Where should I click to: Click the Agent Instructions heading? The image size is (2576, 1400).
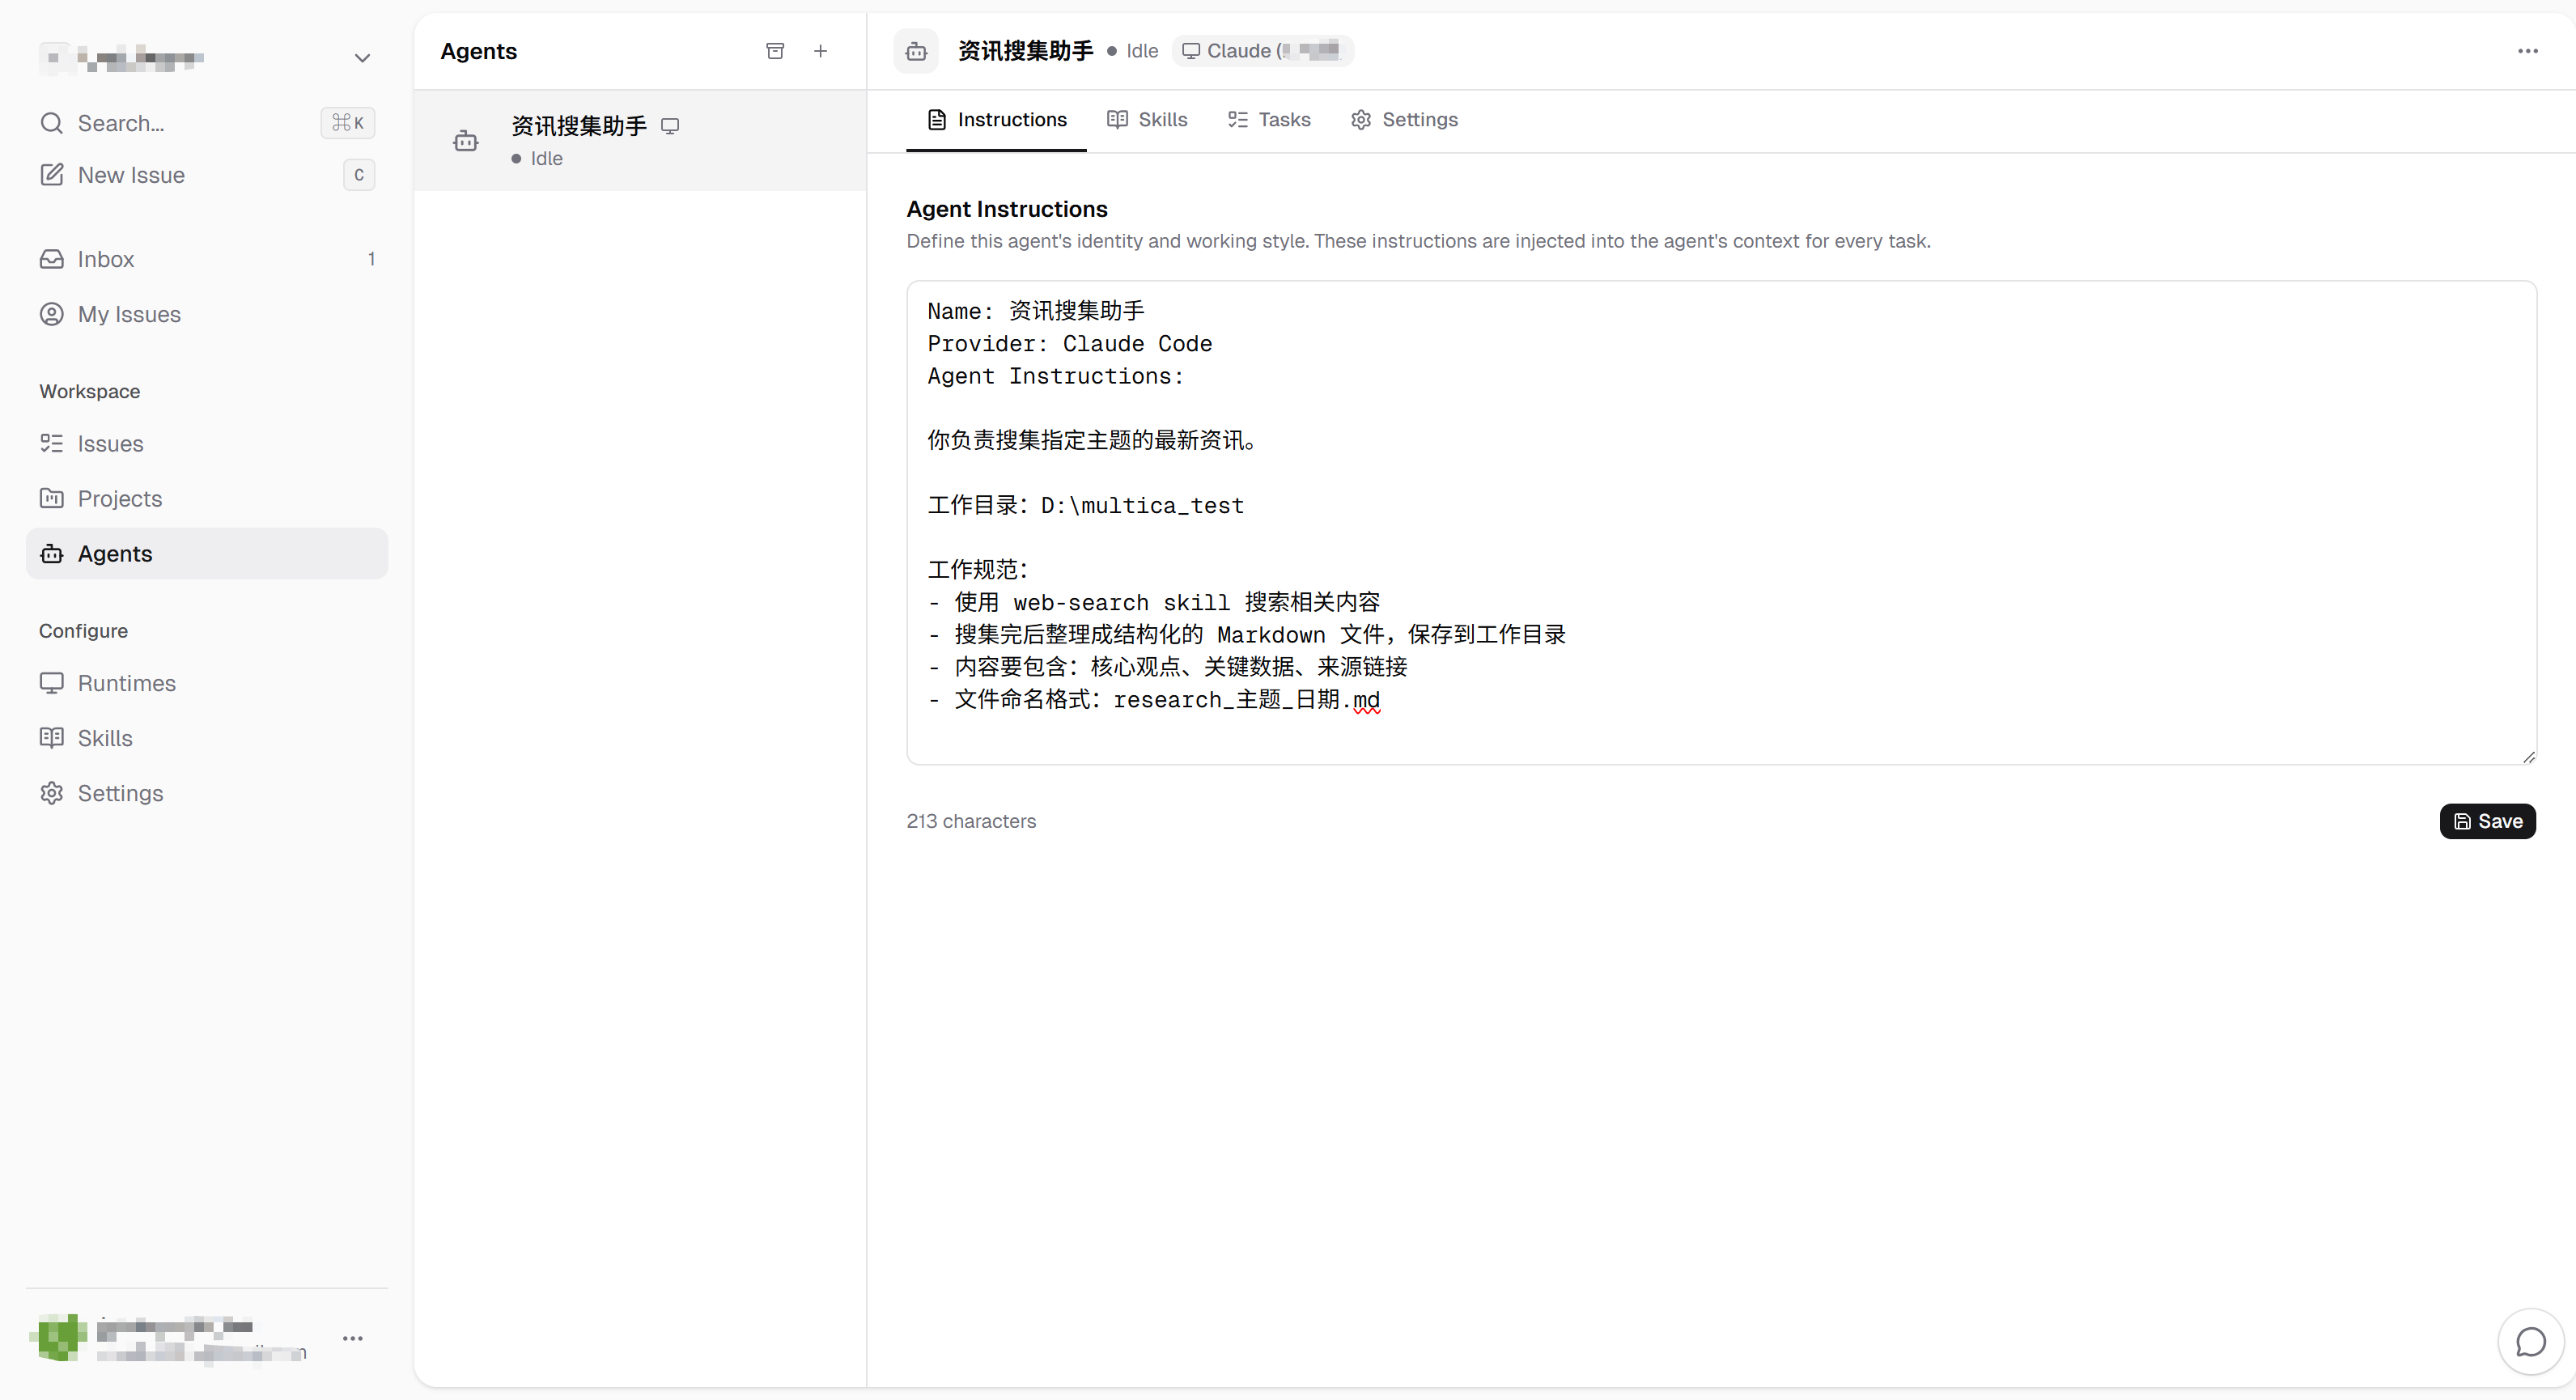tap(1007, 209)
